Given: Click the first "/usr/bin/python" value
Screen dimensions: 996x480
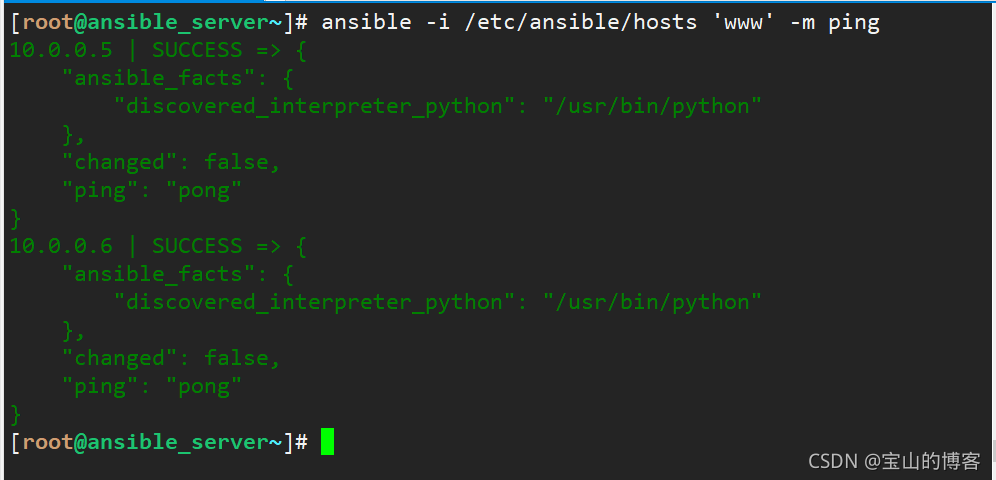Looking at the screenshot, I should (x=652, y=106).
